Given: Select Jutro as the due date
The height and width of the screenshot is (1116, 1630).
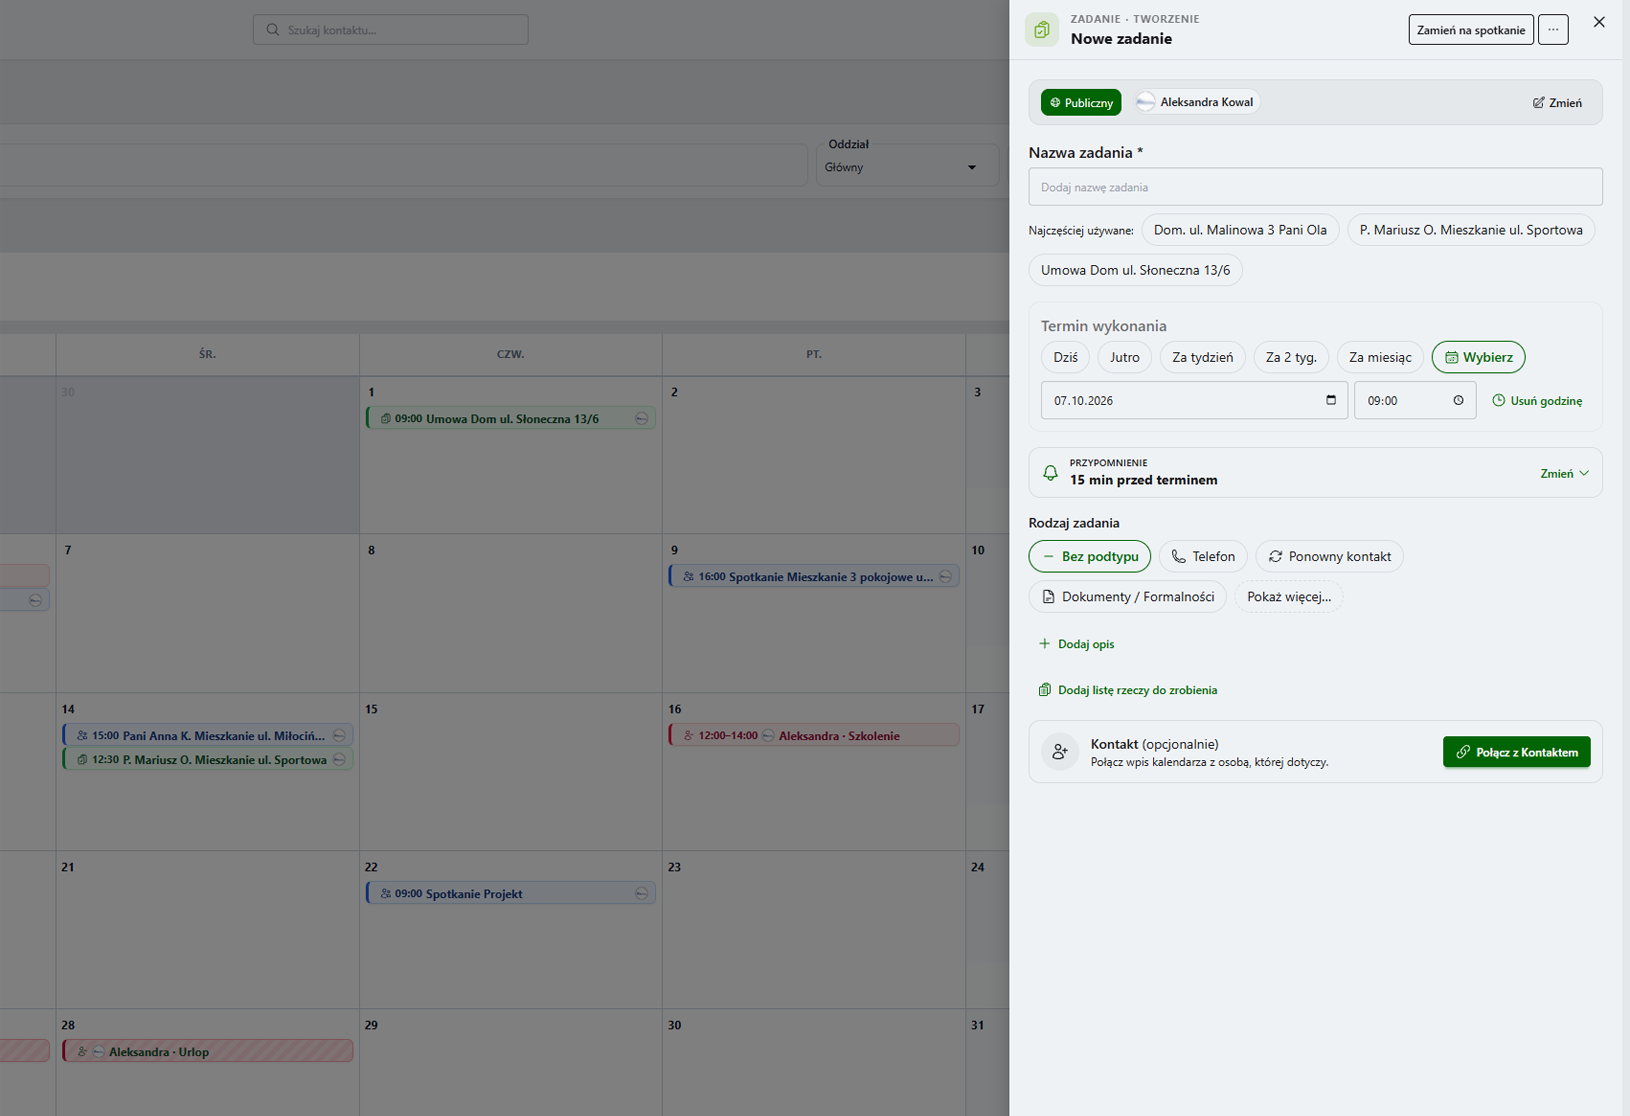Looking at the screenshot, I should click(x=1125, y=357).
